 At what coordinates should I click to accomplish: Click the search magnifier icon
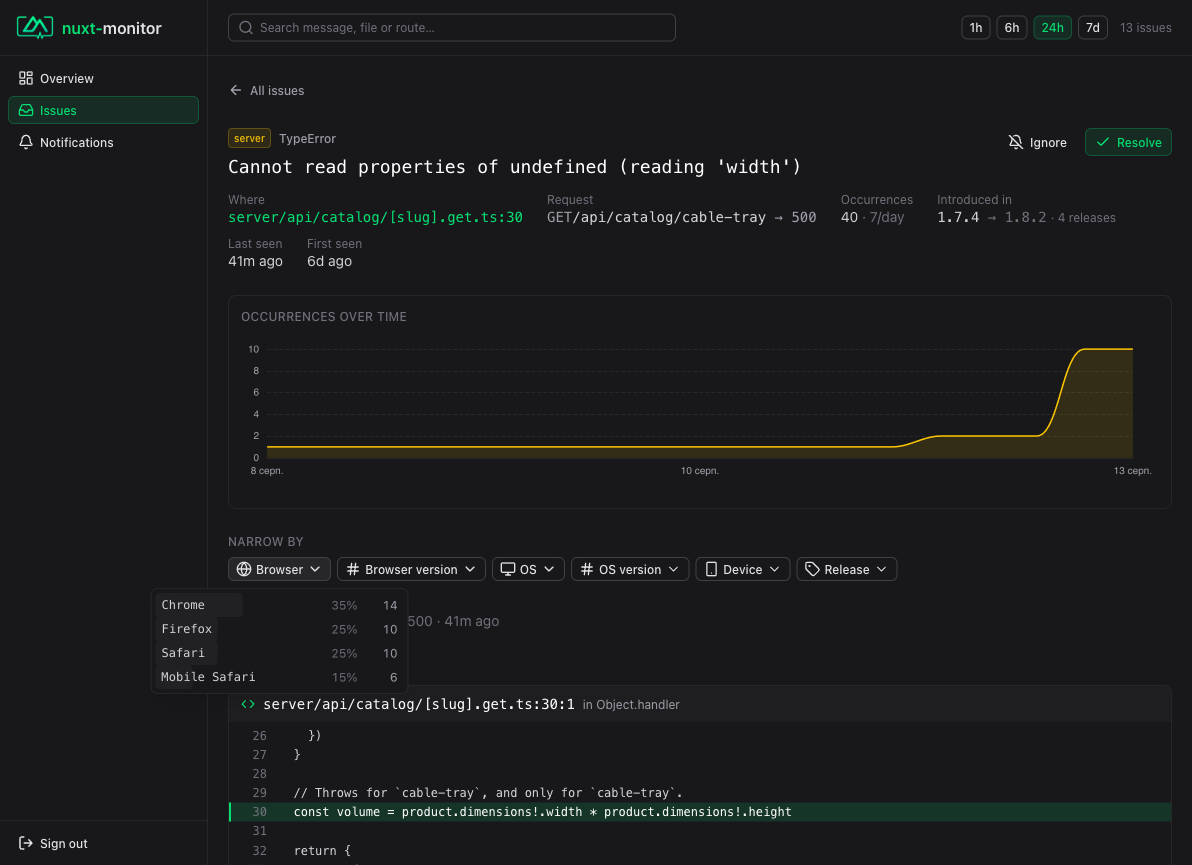point(246,27)
